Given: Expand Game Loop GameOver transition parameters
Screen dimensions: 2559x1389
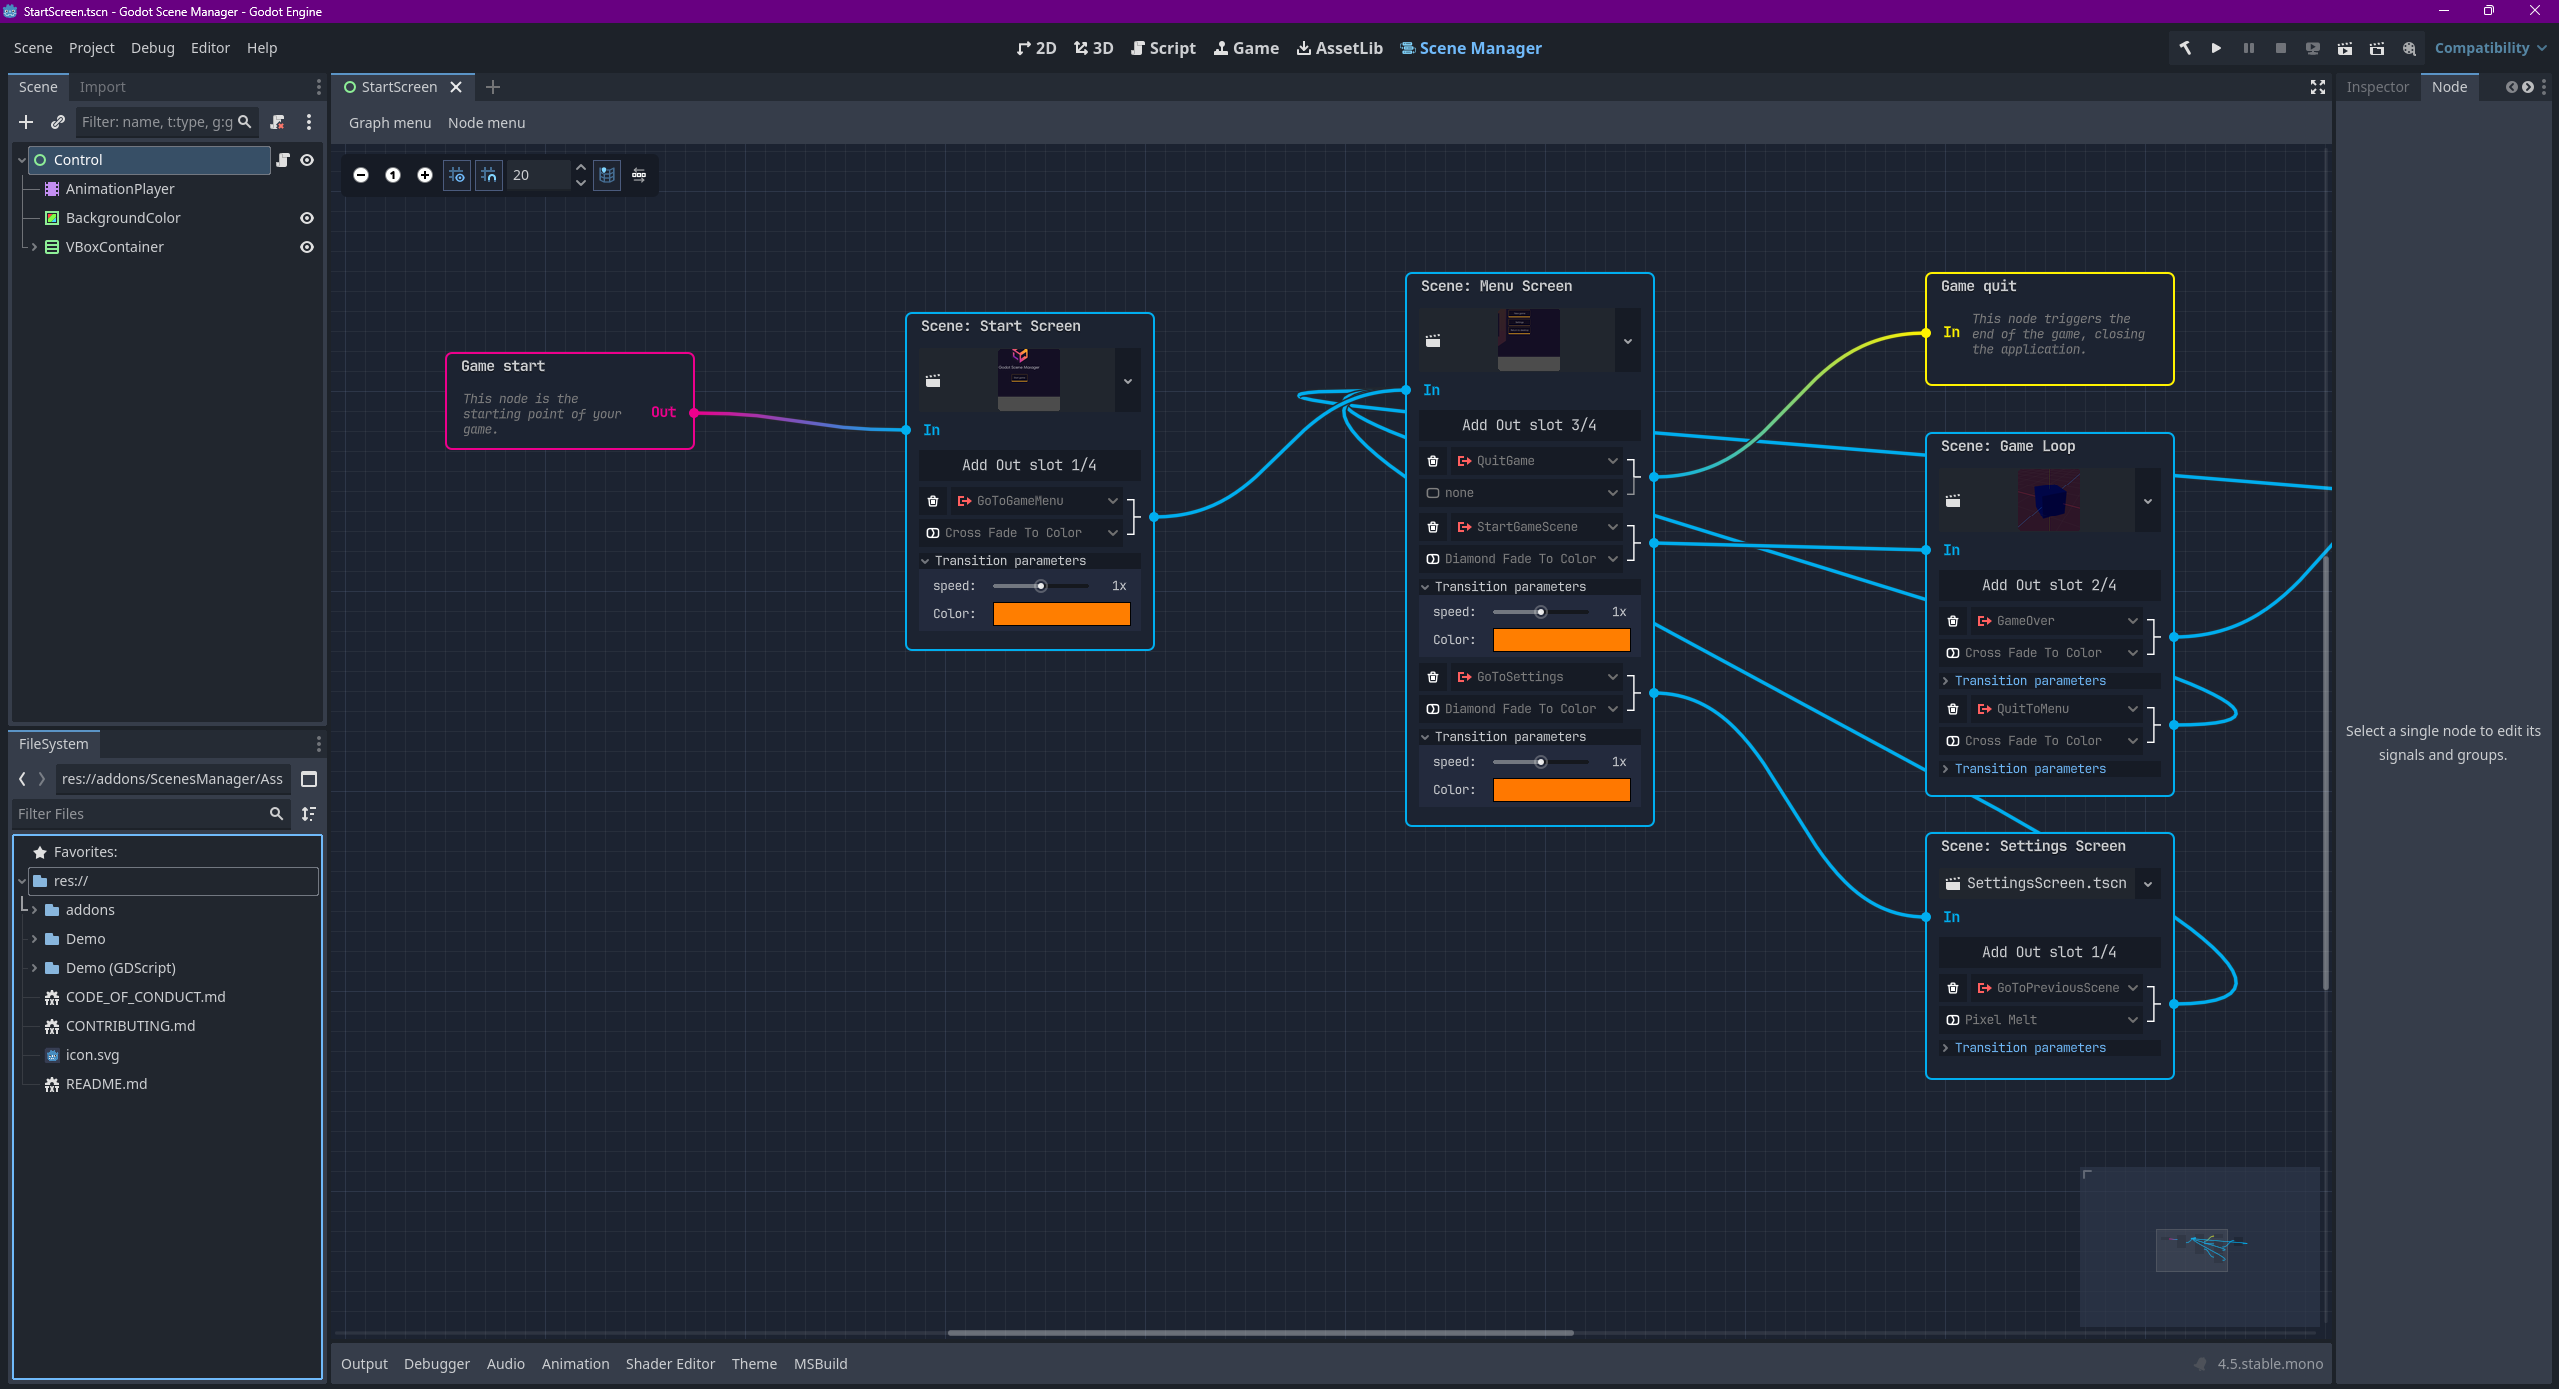Looking at the screenshot, I should point(2029,681).
